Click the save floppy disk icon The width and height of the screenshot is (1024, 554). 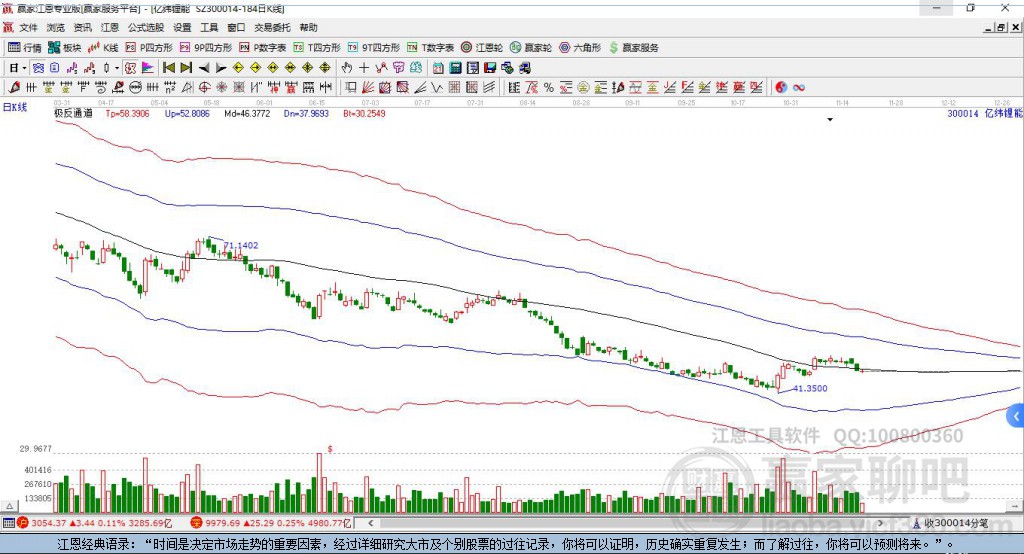click(490, 68)
